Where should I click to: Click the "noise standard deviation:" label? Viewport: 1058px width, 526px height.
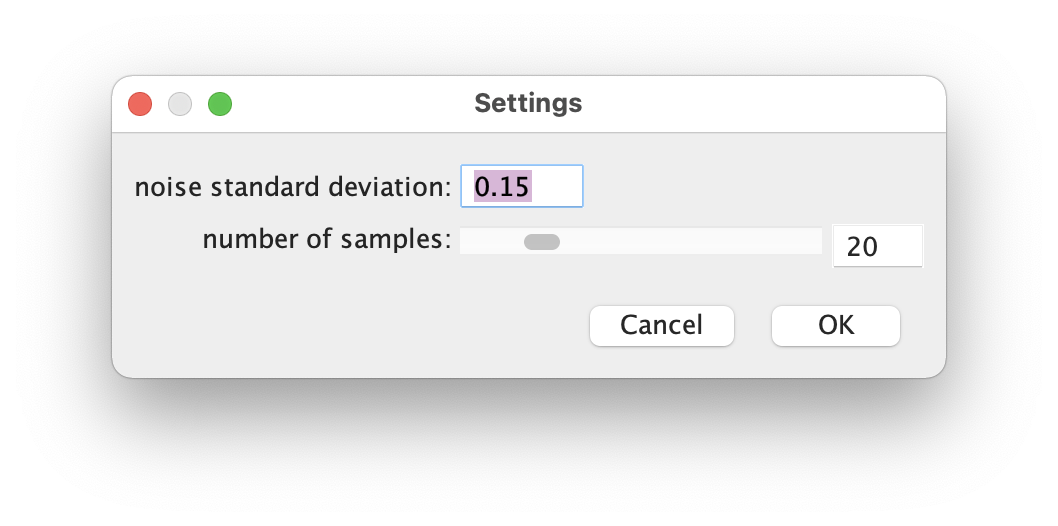point(293,187)
